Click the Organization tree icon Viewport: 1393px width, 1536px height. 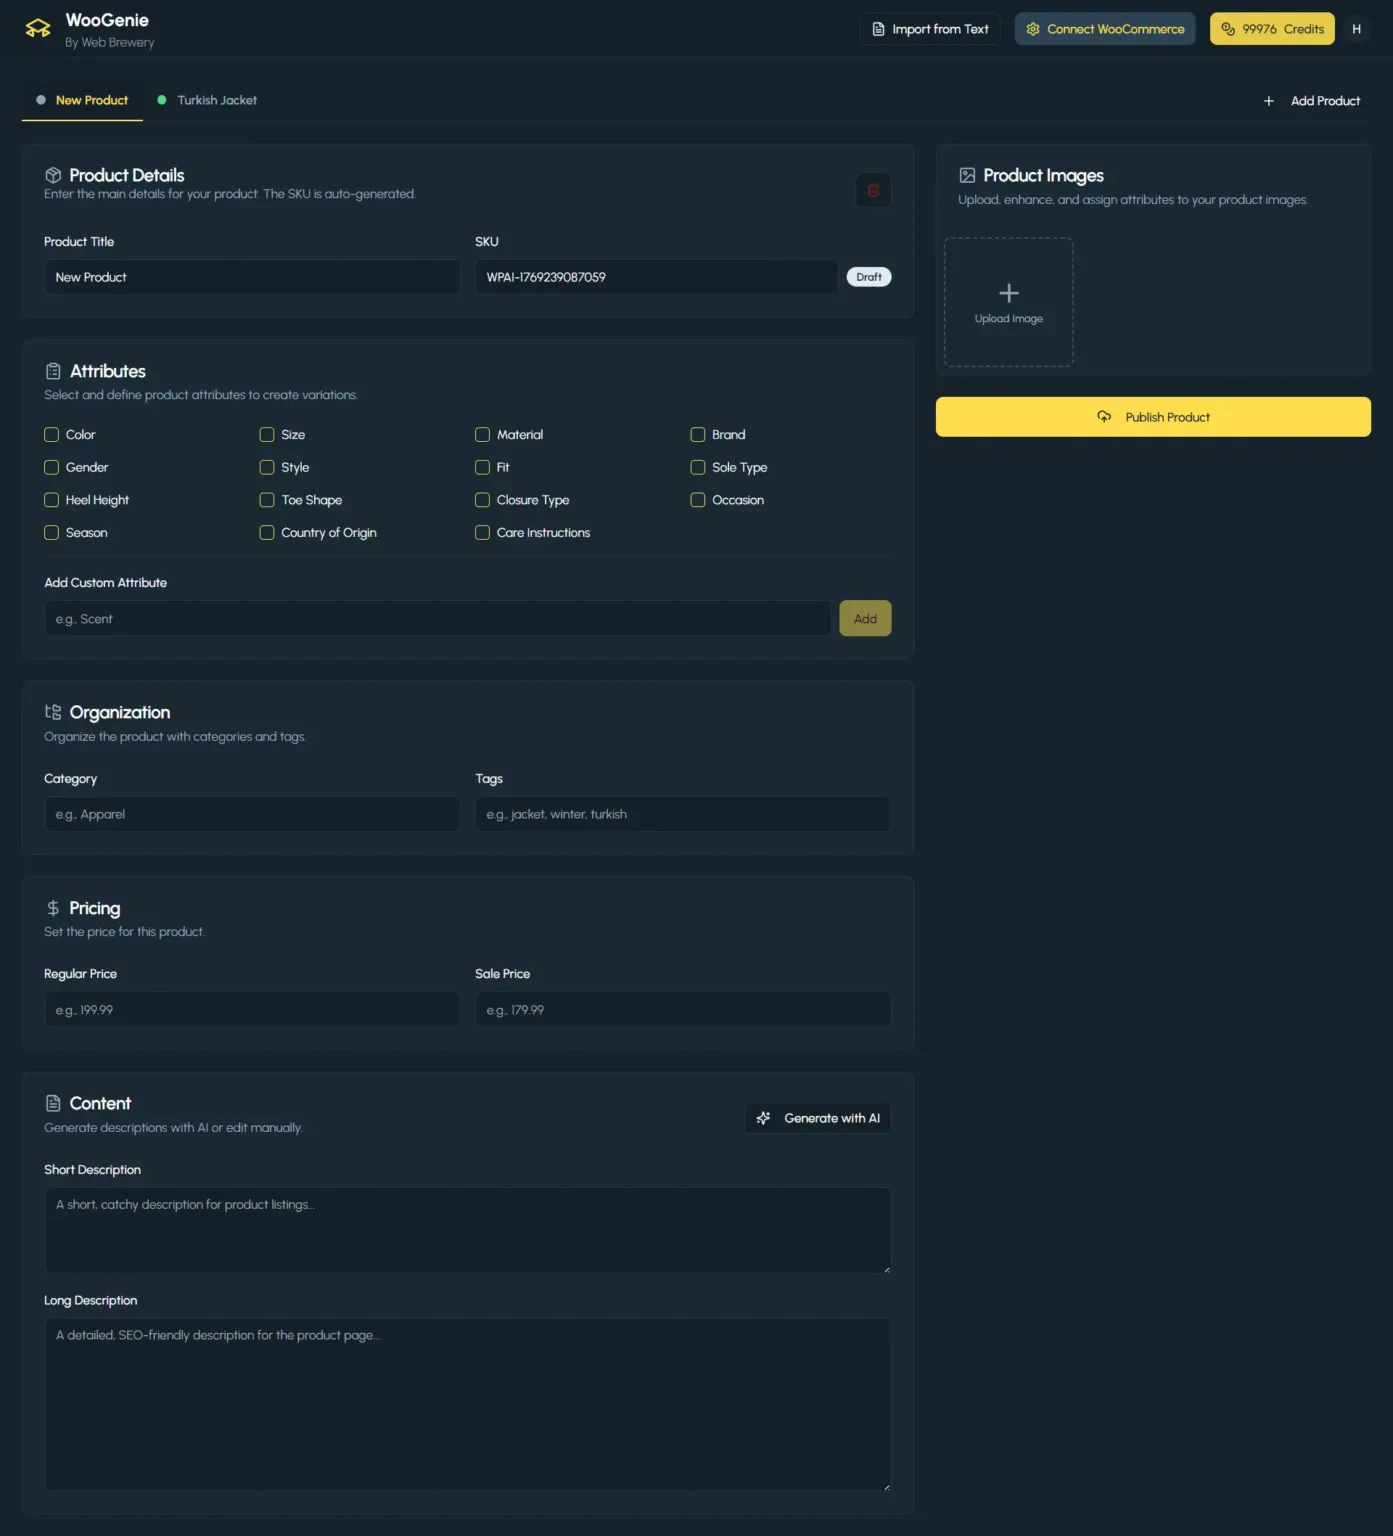click(x=53, y=712)
